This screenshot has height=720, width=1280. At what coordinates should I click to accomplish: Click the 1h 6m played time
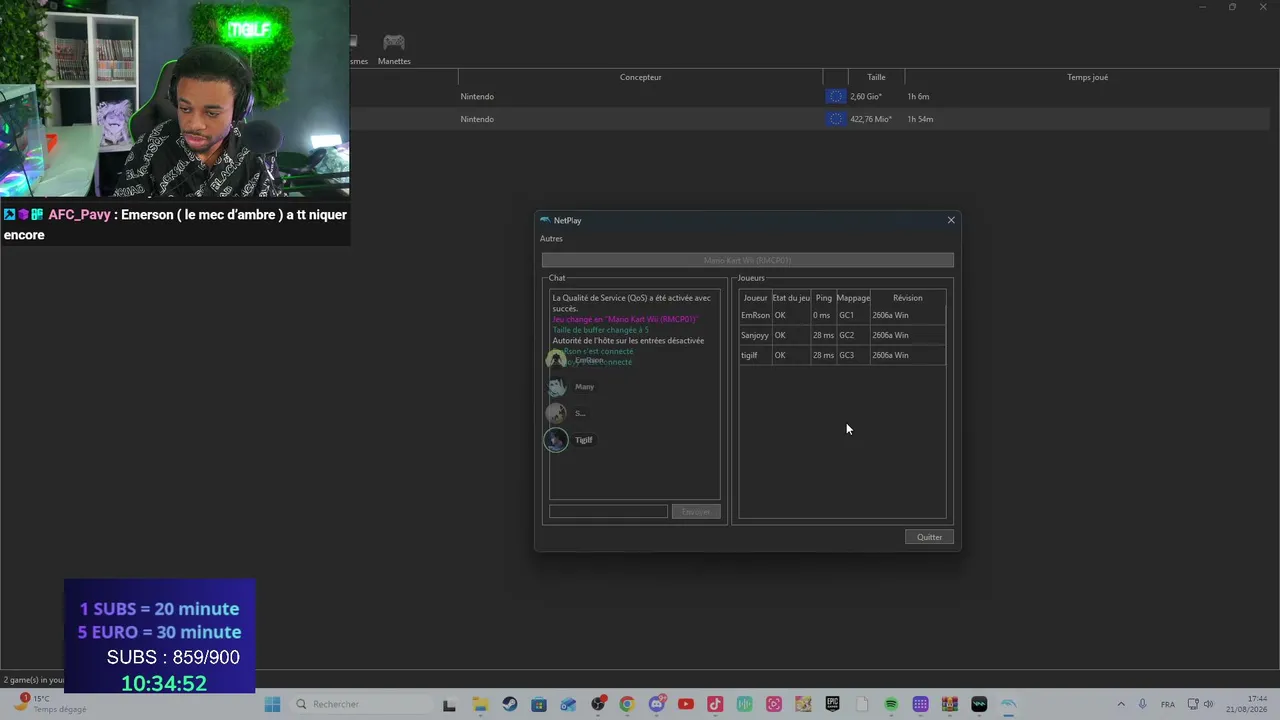(x=918, y=96)
